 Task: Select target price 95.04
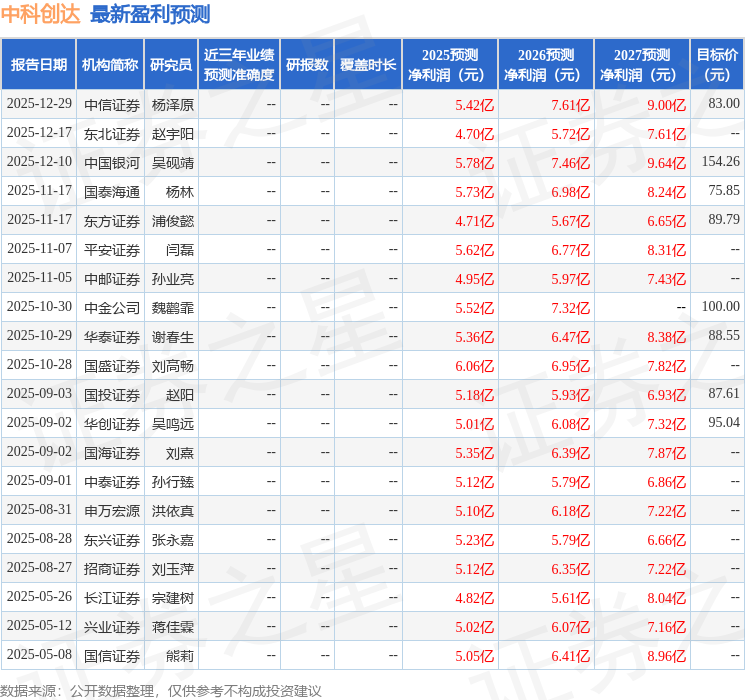pyautogui.click(x=724, y=422)
